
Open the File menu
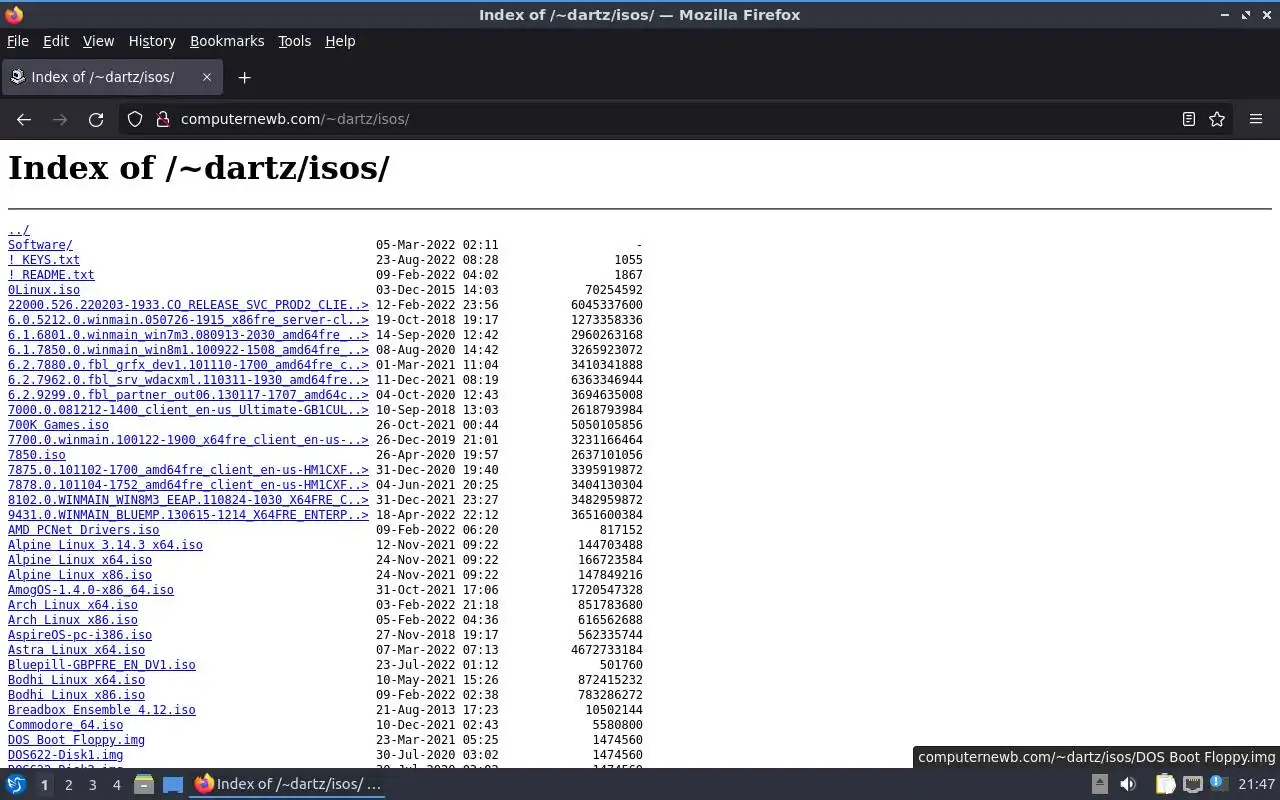(x=18, y=41)
